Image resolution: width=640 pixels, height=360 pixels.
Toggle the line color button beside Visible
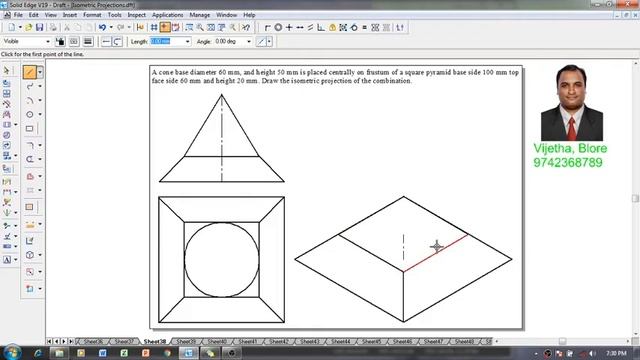point(60,42)
